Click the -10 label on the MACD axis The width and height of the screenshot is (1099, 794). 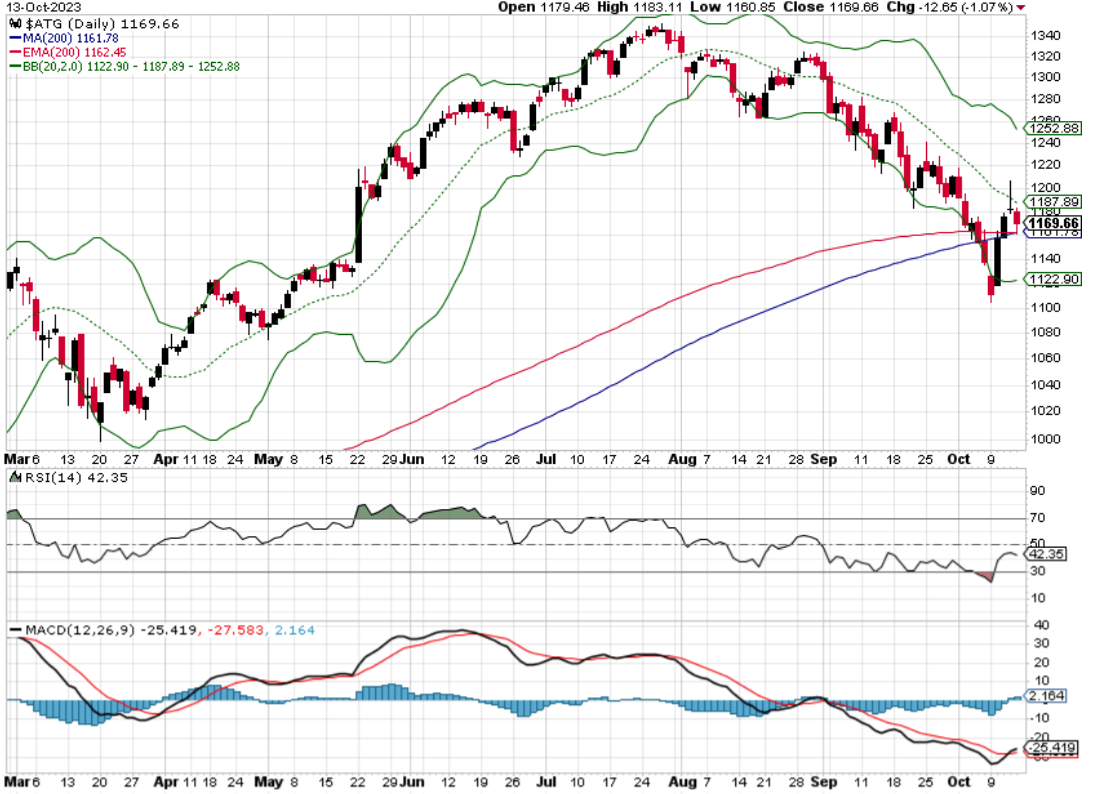coord(1039,718)
